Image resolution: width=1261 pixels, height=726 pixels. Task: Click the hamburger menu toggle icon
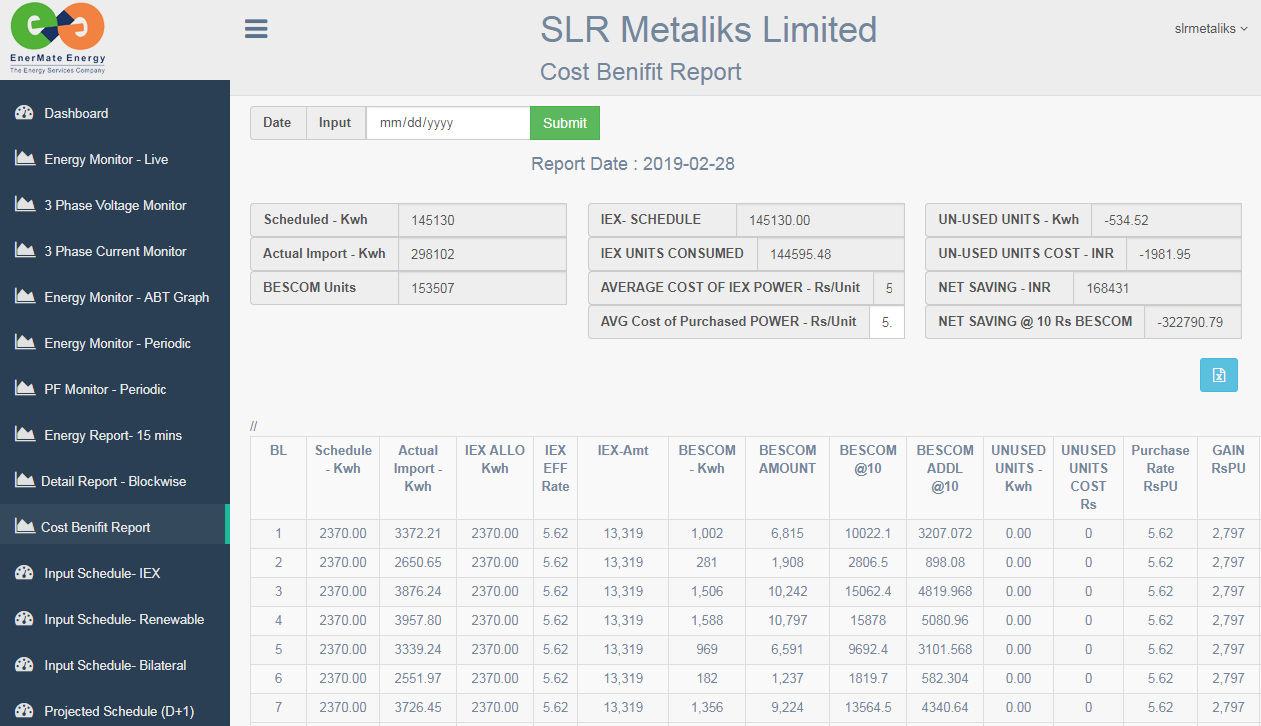(x=256, y=29)
